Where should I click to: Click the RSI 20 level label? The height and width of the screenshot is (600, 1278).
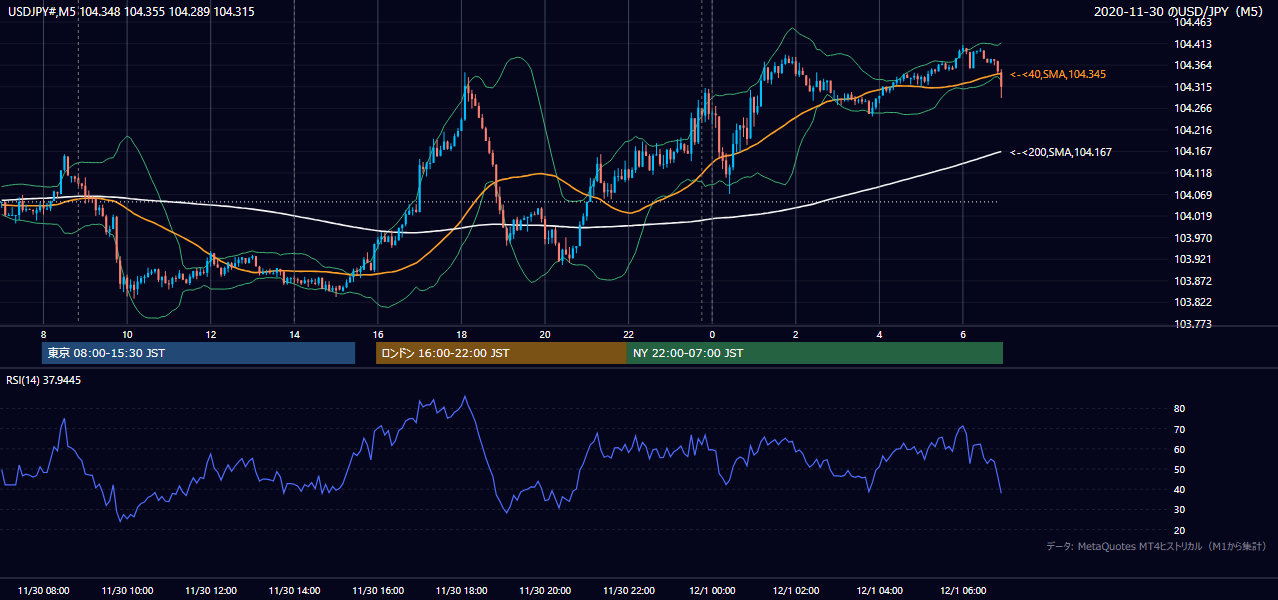1179,530
